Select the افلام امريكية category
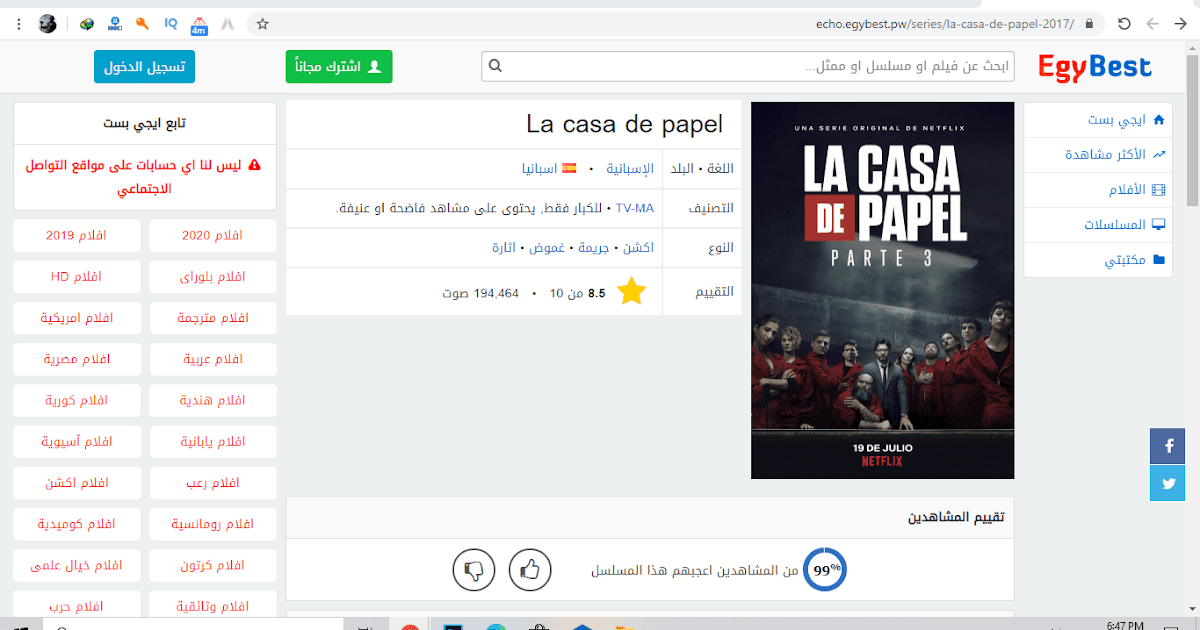The width and height of the screenshot is (1200, 630). (77, 318)
